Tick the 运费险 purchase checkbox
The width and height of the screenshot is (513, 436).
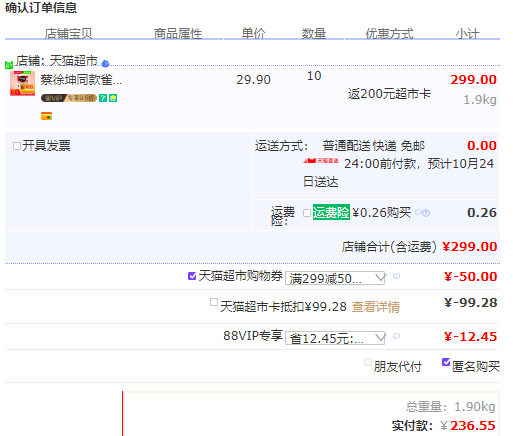(x=307, y=213)
